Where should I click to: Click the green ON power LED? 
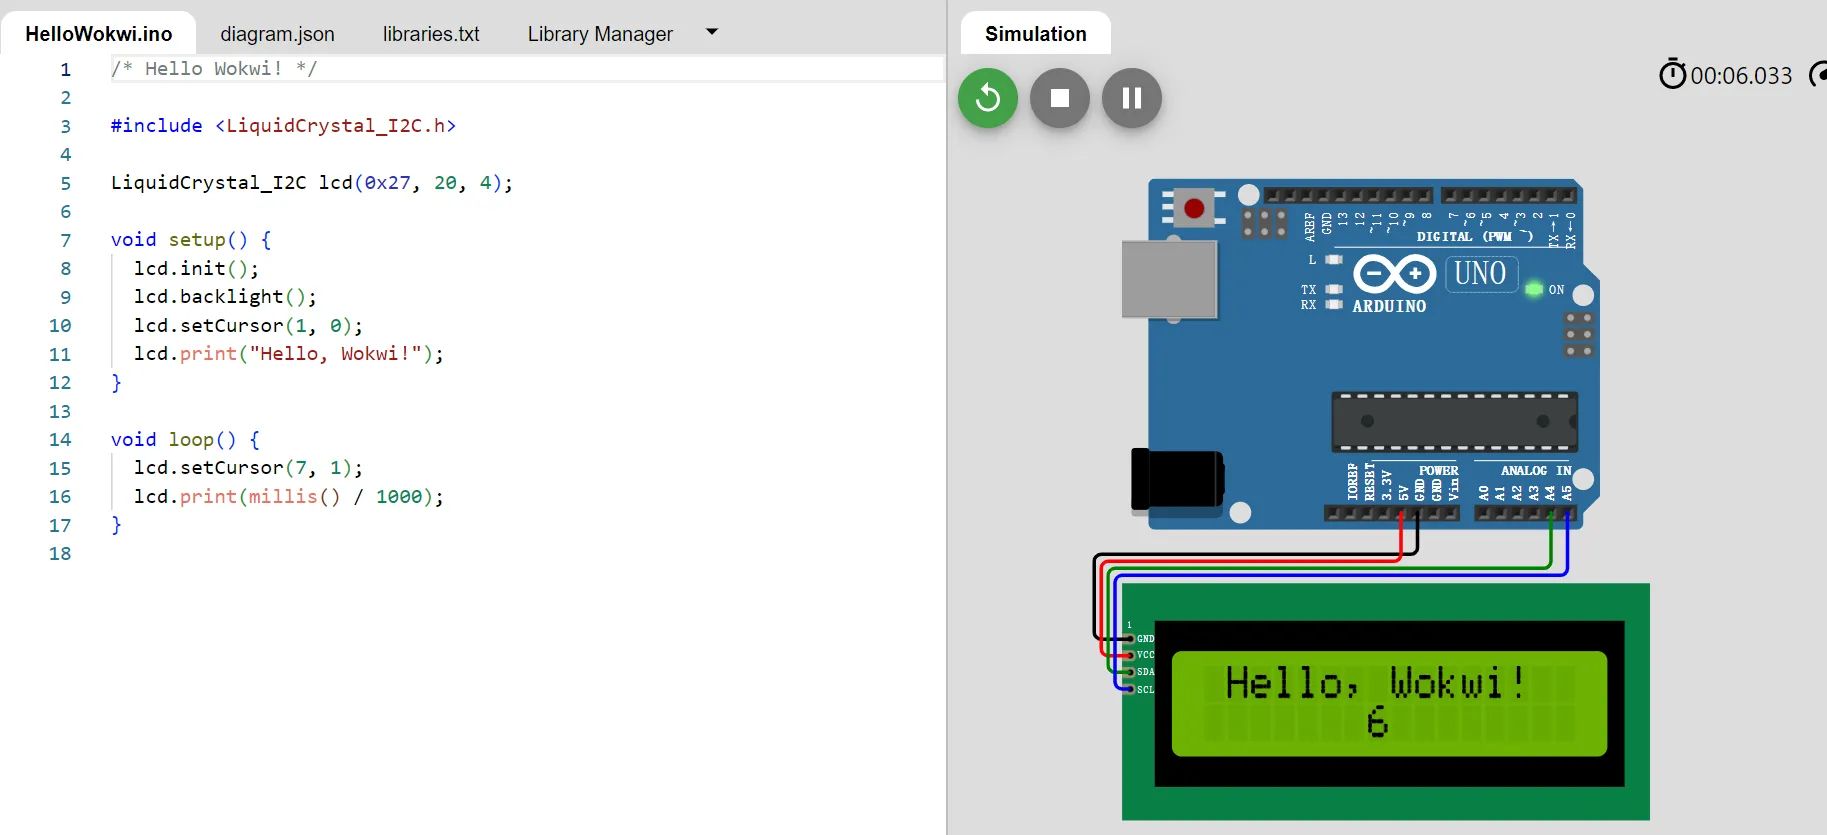pyautogui.click(x=1533, y=289)
